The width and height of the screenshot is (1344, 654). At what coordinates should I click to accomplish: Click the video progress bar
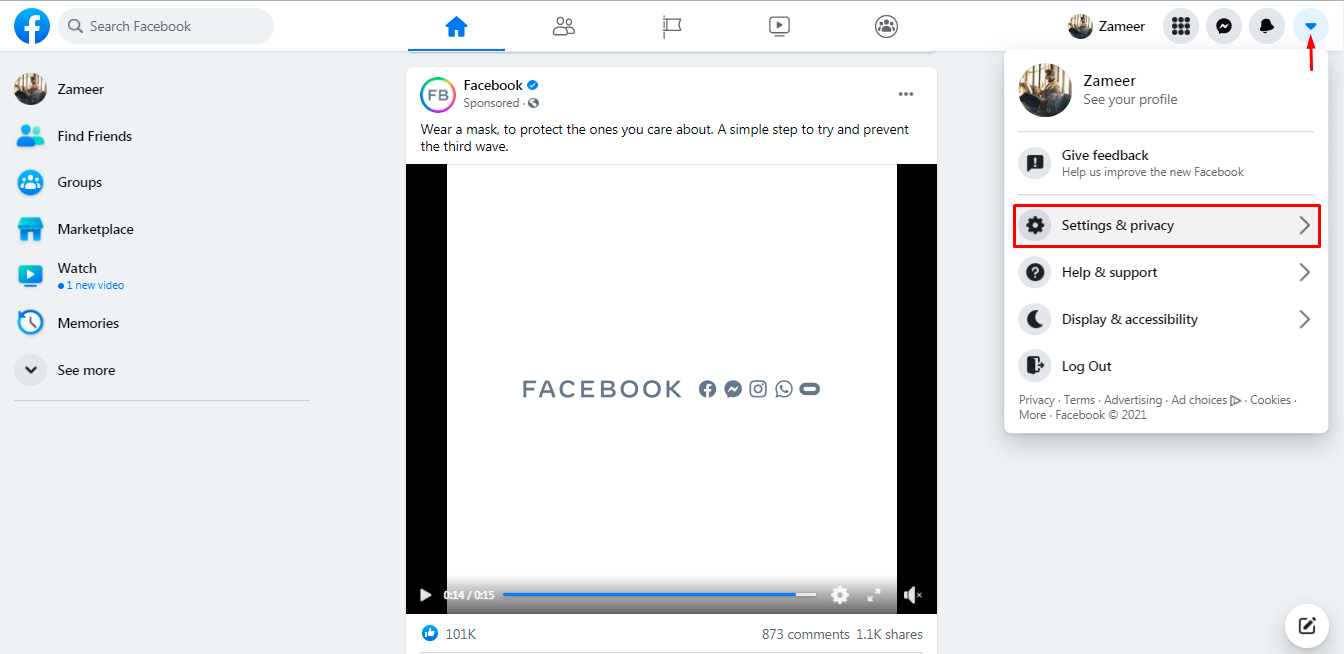tap(659, 595)
